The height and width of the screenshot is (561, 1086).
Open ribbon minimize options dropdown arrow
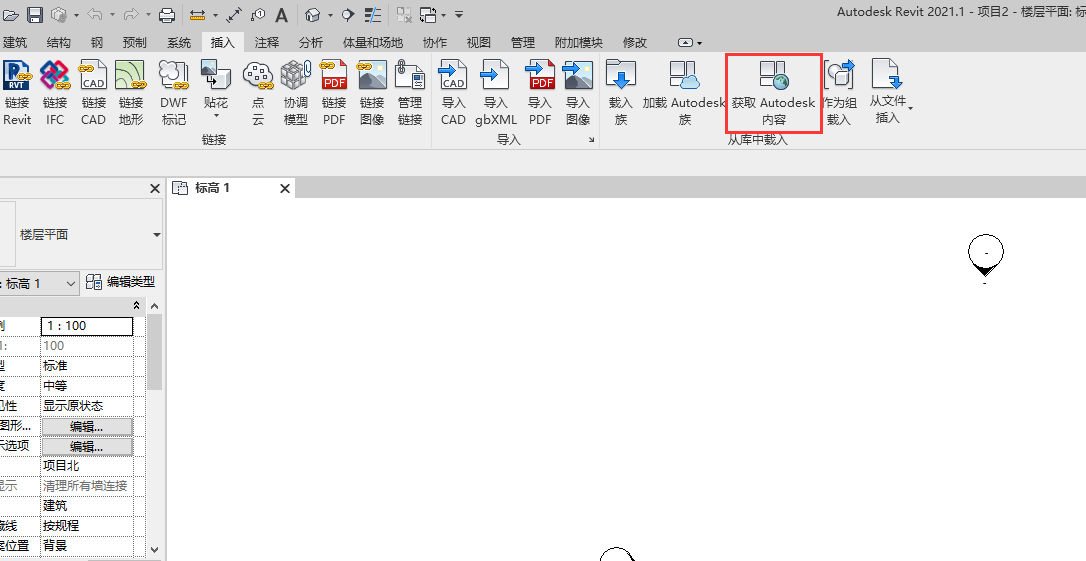(x=700, y=43)
